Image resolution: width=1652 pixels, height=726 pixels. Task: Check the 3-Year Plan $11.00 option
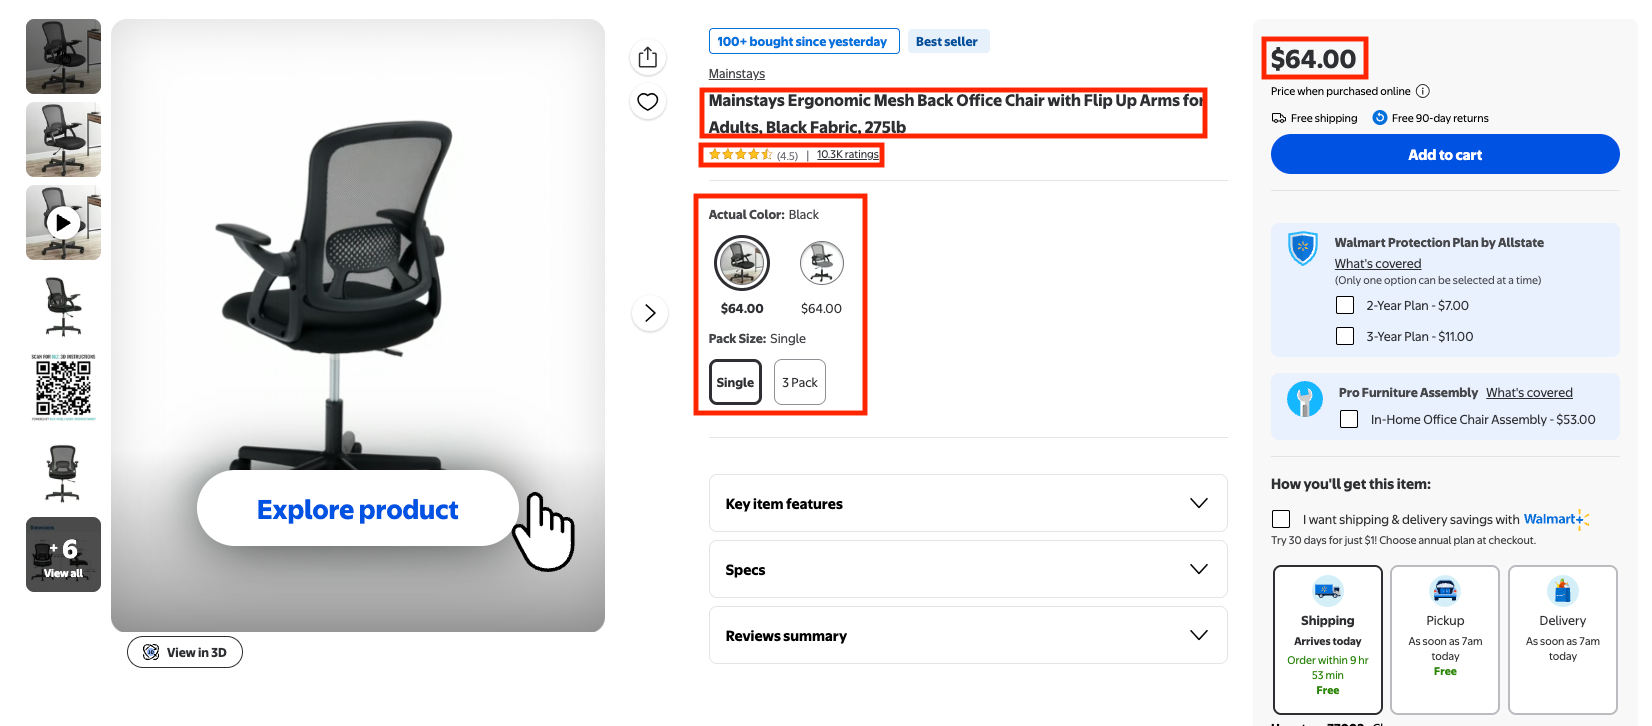(1345, 336)
